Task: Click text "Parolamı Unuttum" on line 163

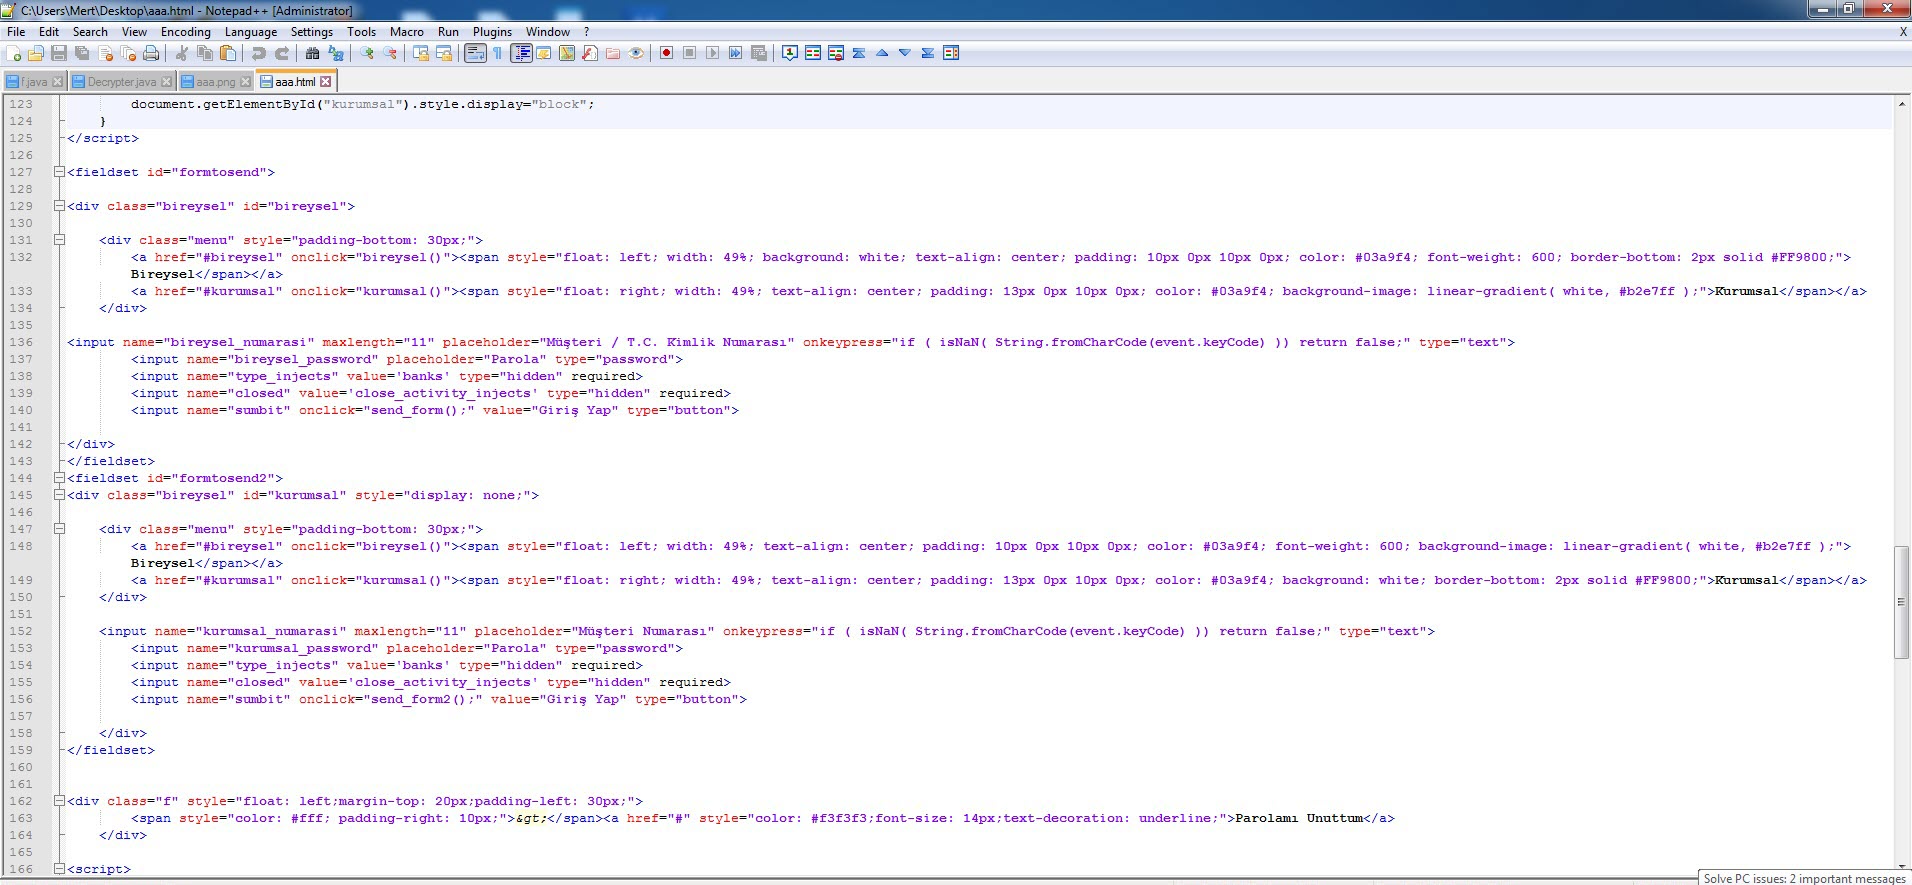Action: tap(1299, 818)
